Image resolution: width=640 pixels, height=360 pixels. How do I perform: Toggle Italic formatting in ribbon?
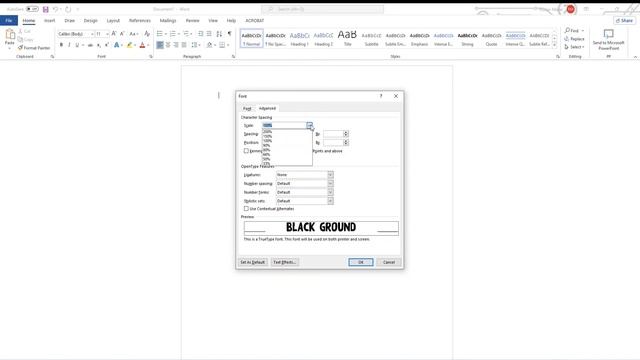pos(69,45)
